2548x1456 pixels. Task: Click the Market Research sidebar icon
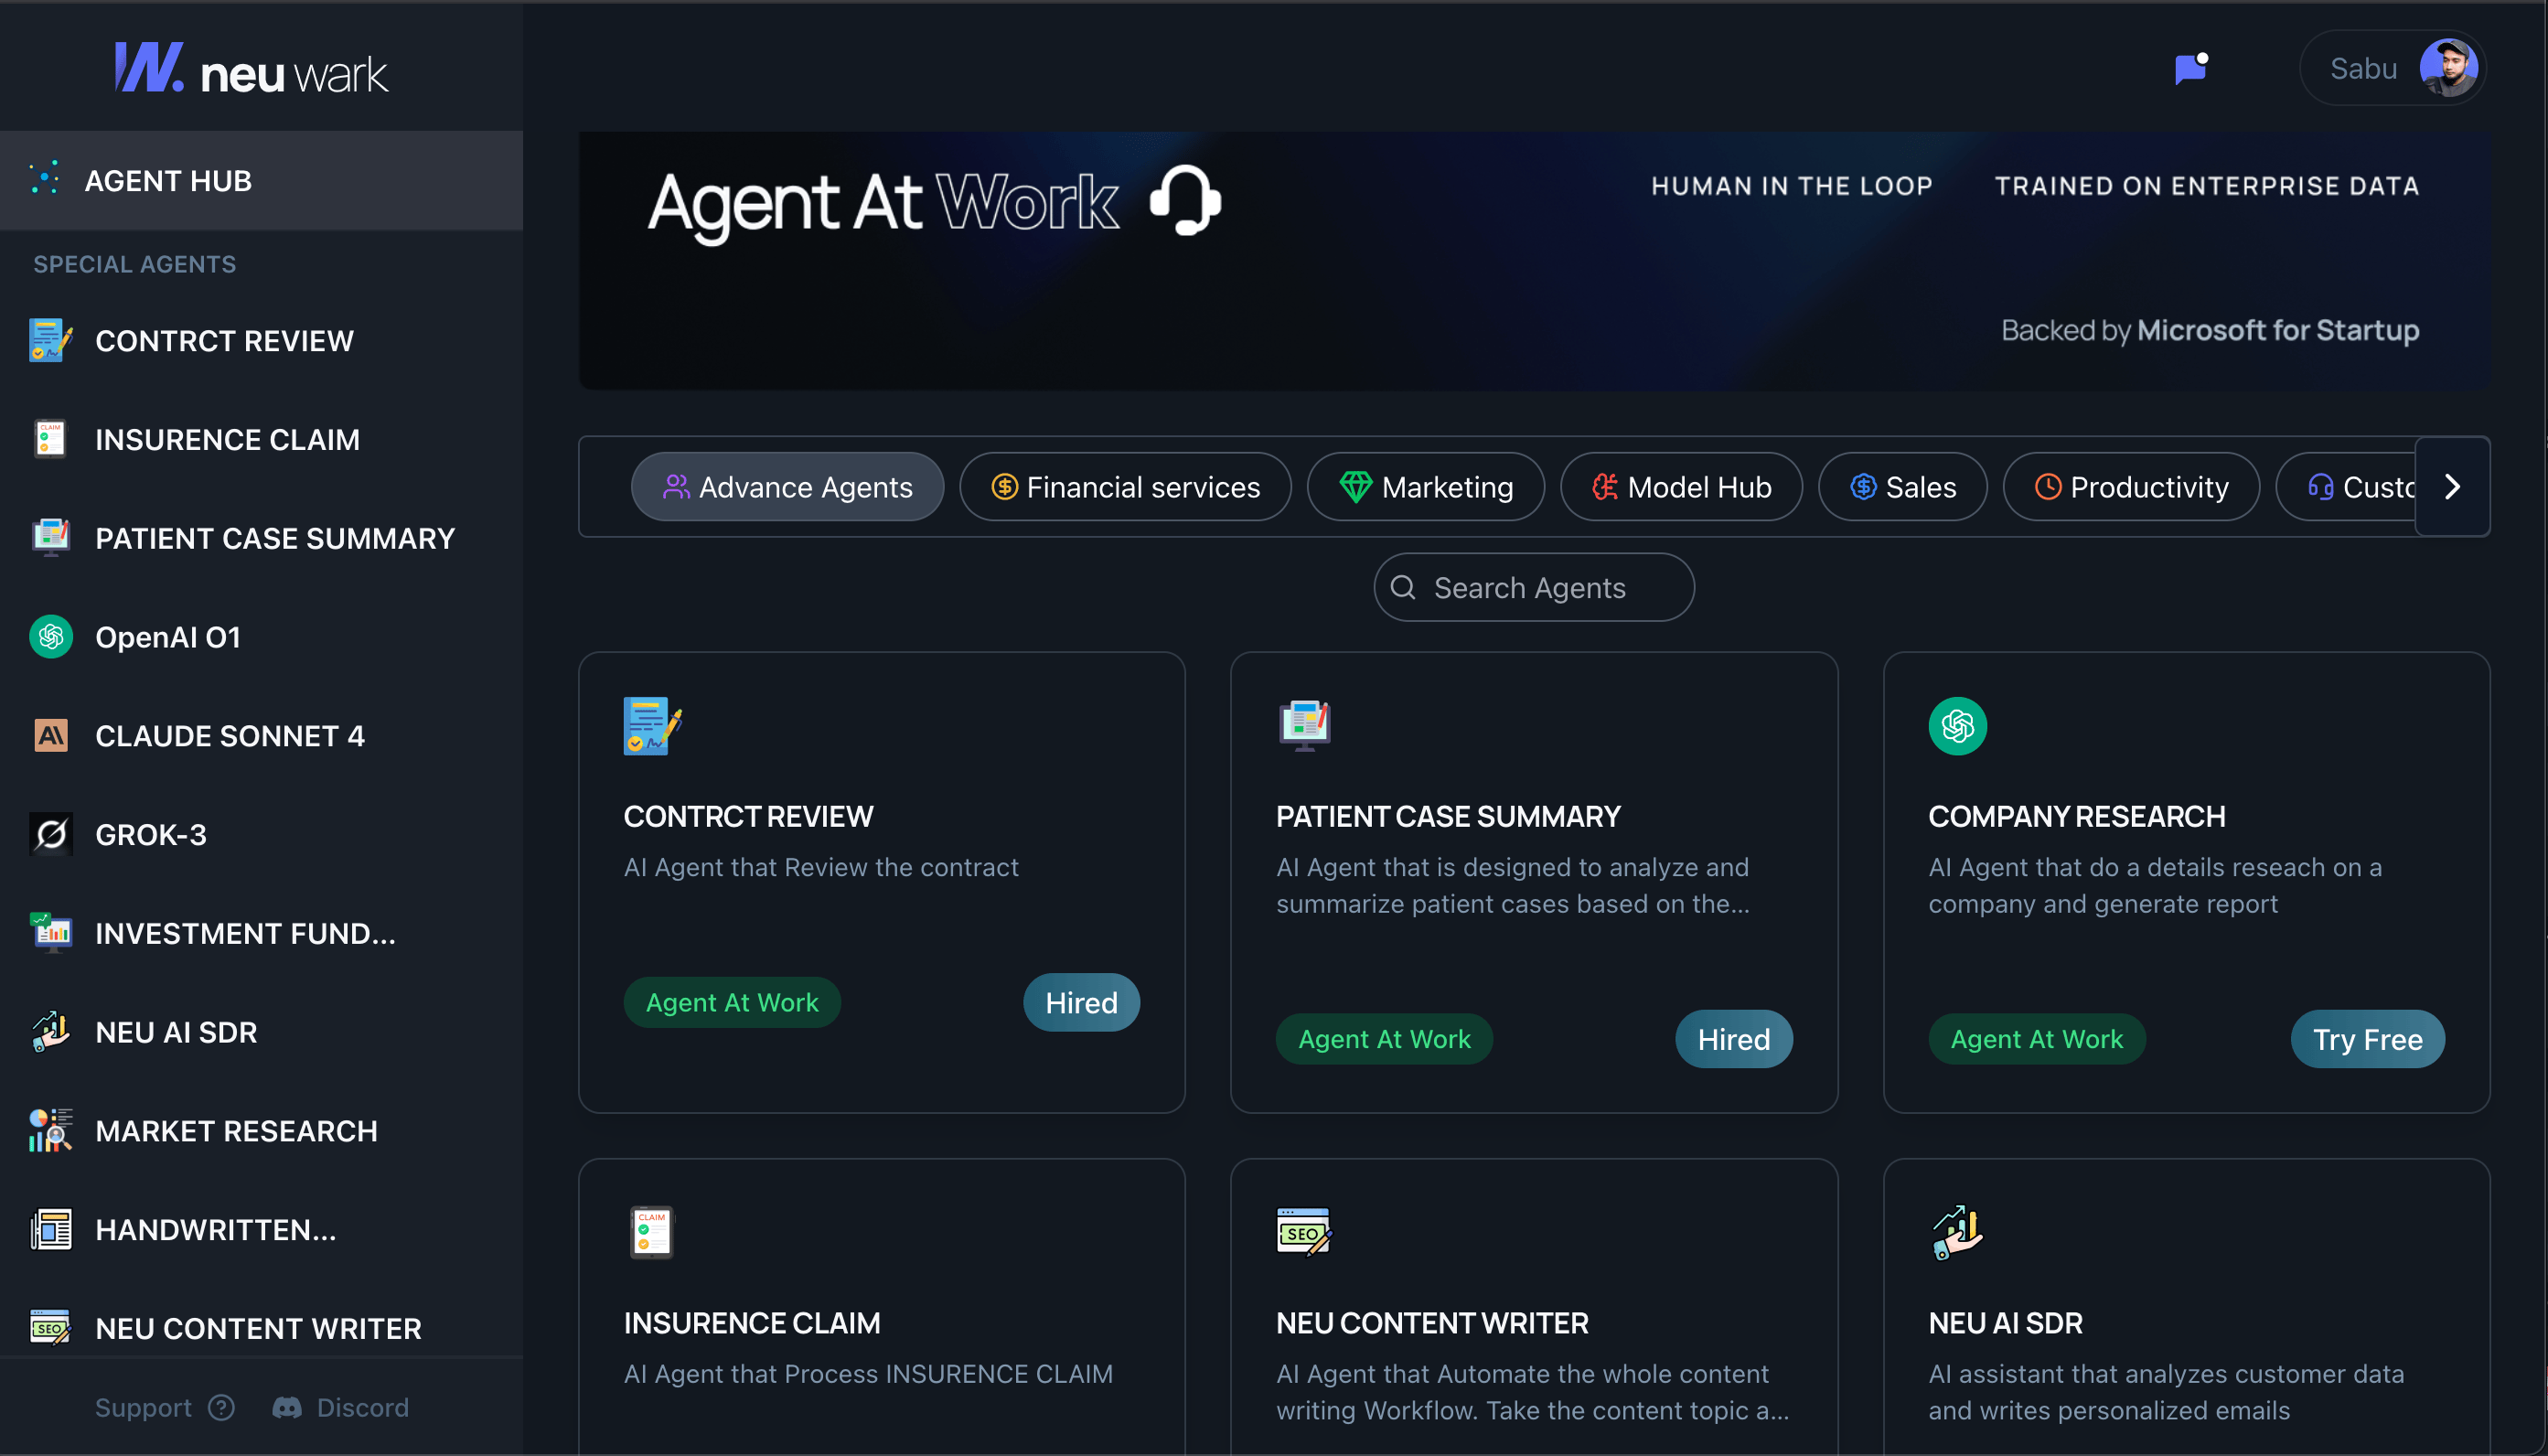[51, 1130]
